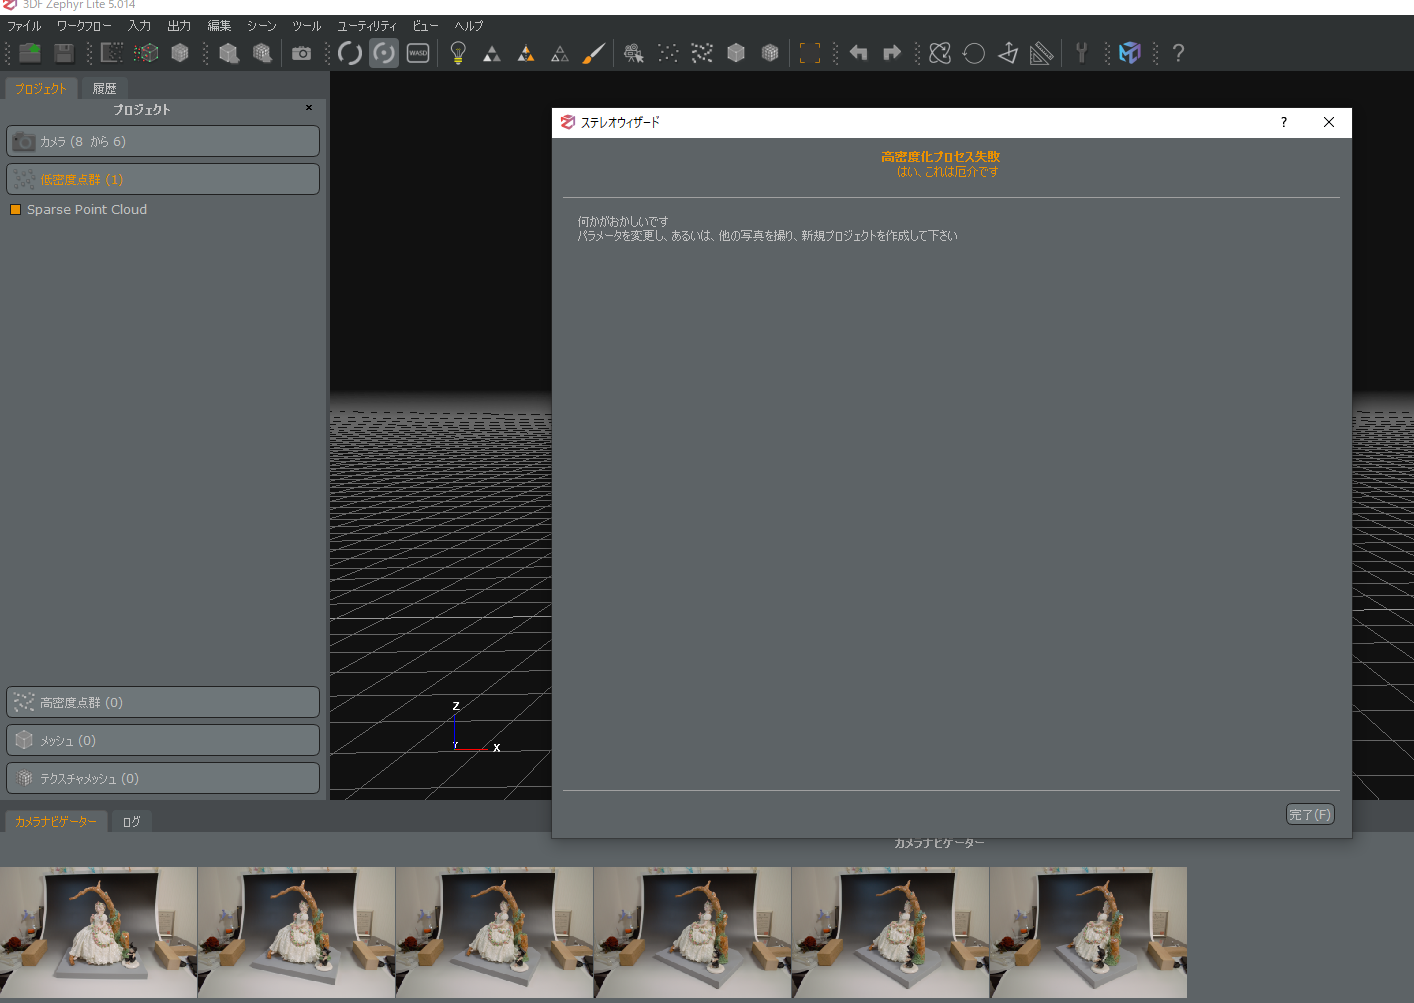Click the undo arrow icon
The image size is (1414, 1003).
click(858, 53)
